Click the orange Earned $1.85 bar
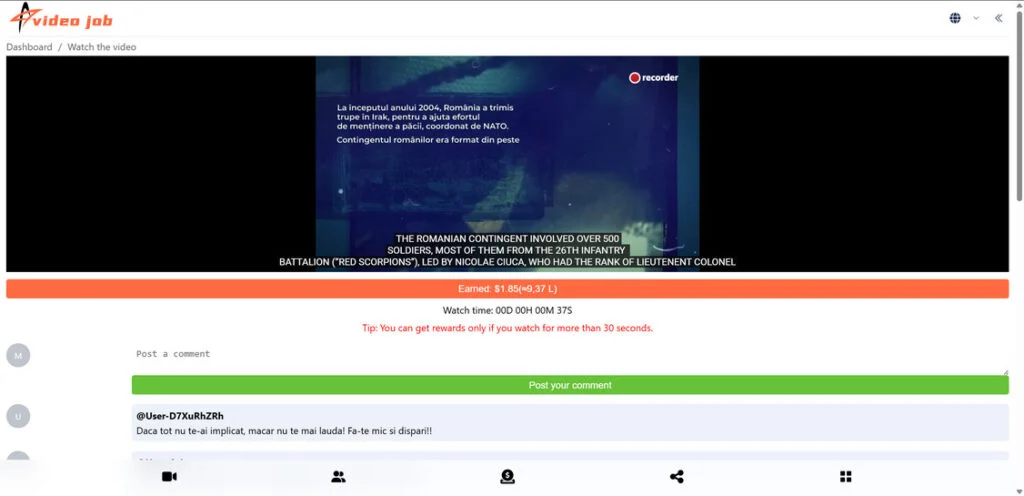The height and width of the screenshot is (496, 1024). coord(507,288)
